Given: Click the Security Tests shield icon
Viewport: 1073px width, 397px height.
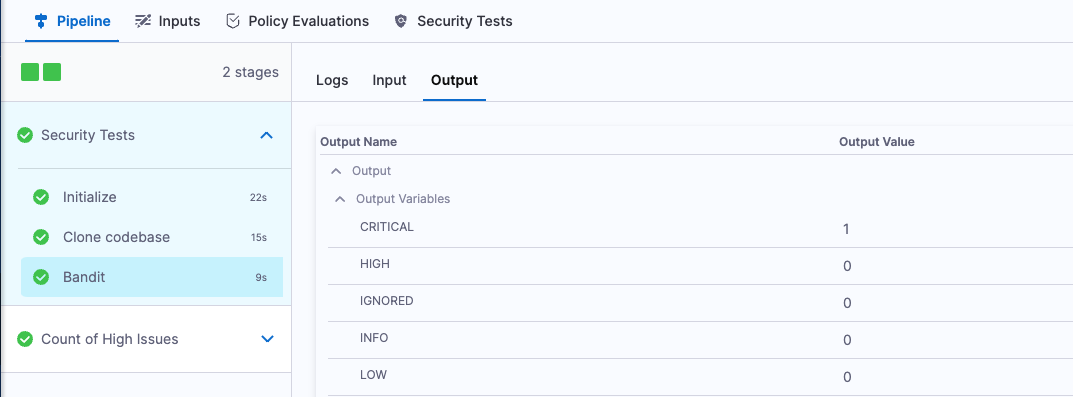Looking at the screenshot, I should click(x=402, y=21).
